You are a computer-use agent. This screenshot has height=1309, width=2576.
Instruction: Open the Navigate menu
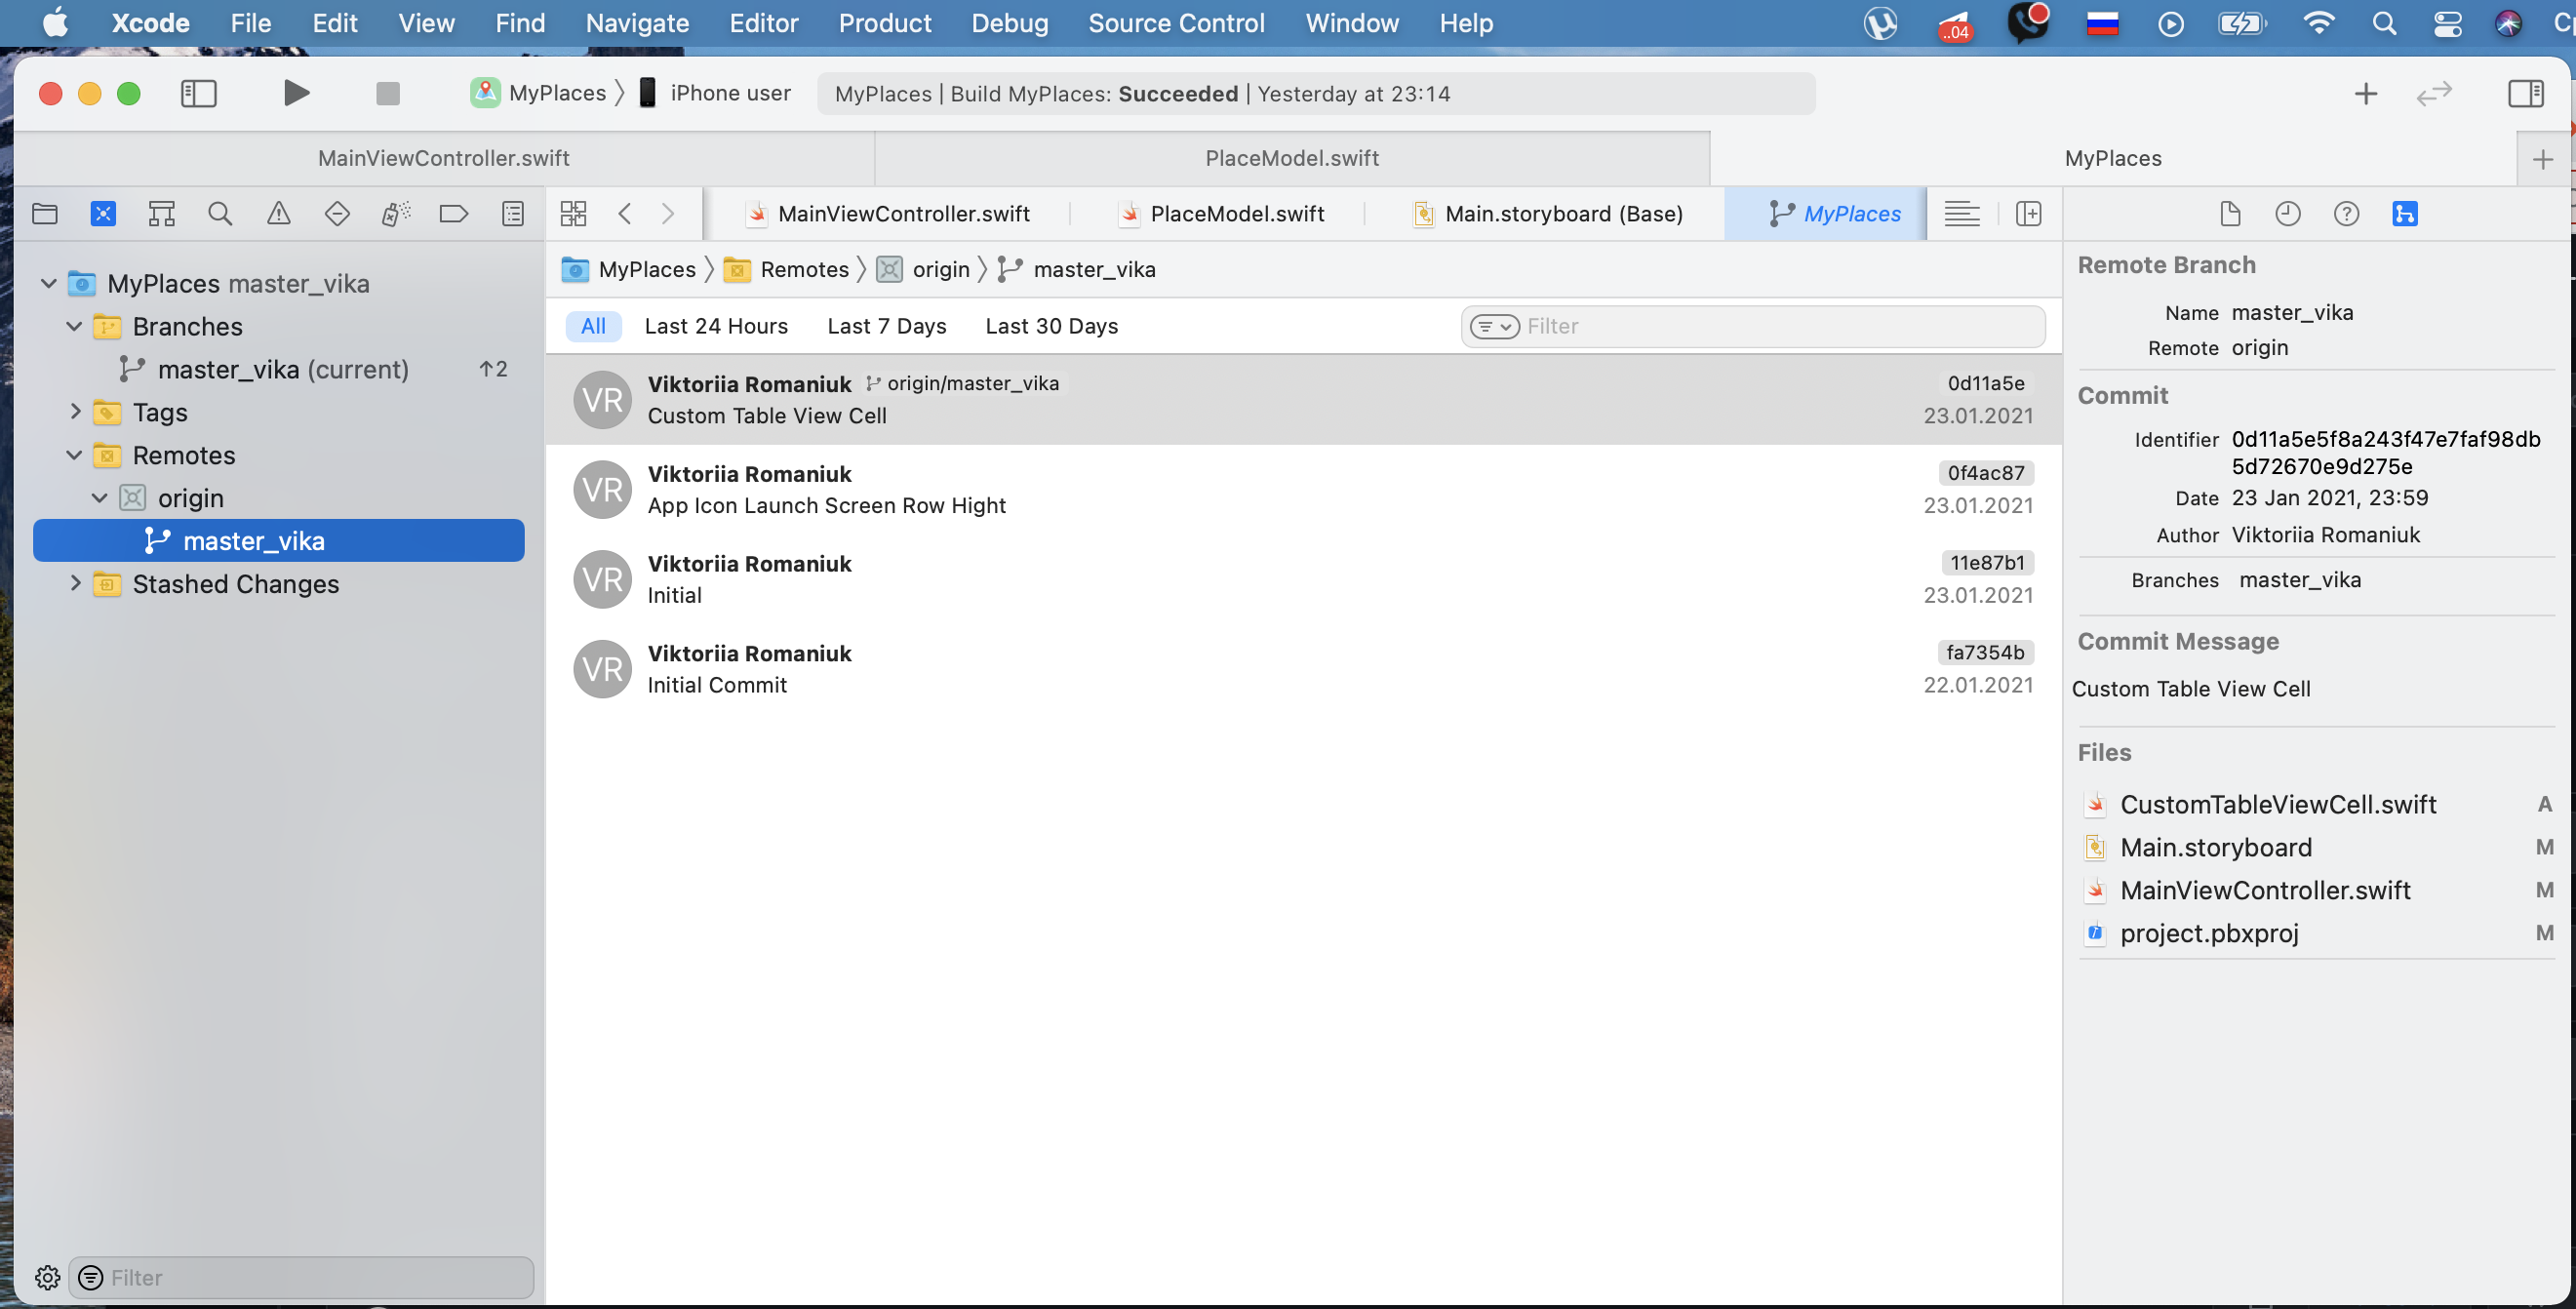pos(637,23)
